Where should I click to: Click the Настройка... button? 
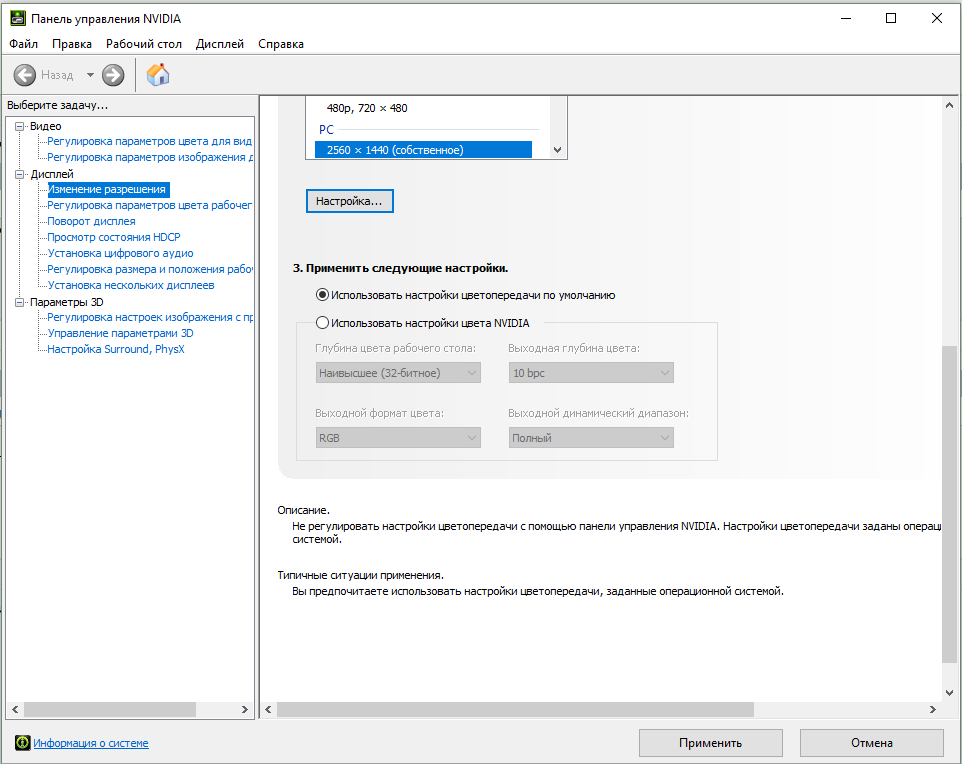click(x=350, y=201)
